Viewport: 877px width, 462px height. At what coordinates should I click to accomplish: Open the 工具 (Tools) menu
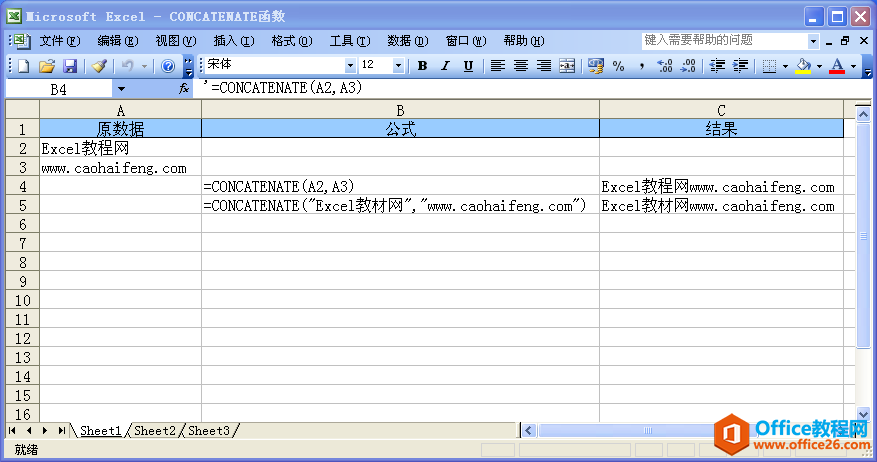pos(350,41)
